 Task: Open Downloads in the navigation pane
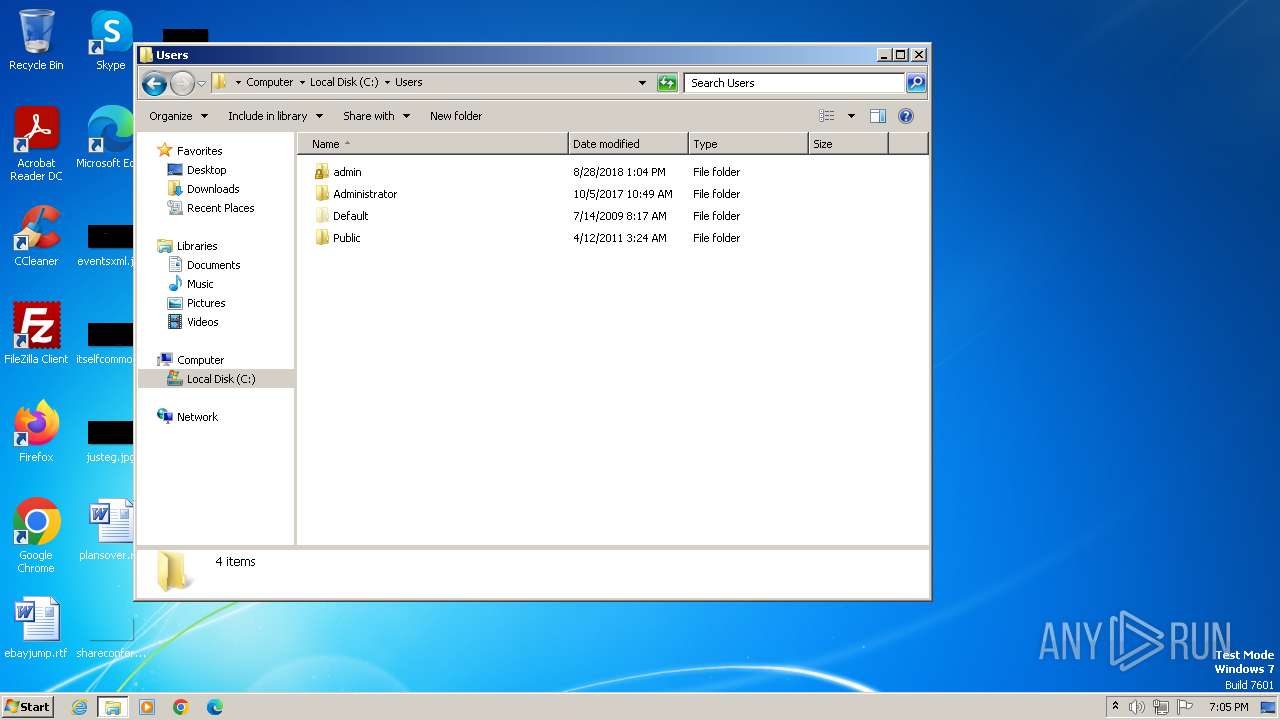tap(212, 189)
